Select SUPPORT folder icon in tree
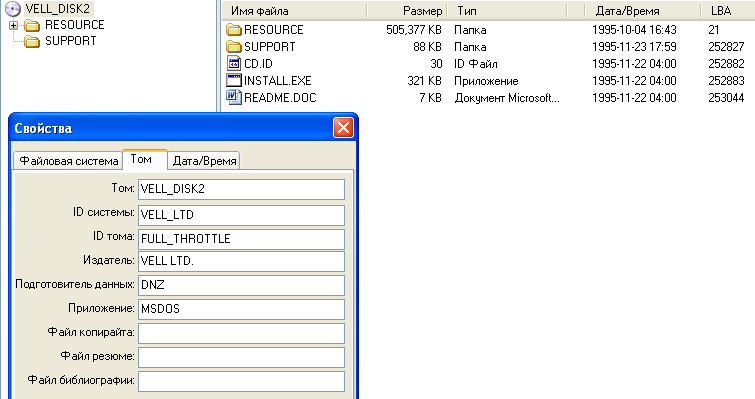The height and width of the screenshot is (399, 755). click(32, 41)
